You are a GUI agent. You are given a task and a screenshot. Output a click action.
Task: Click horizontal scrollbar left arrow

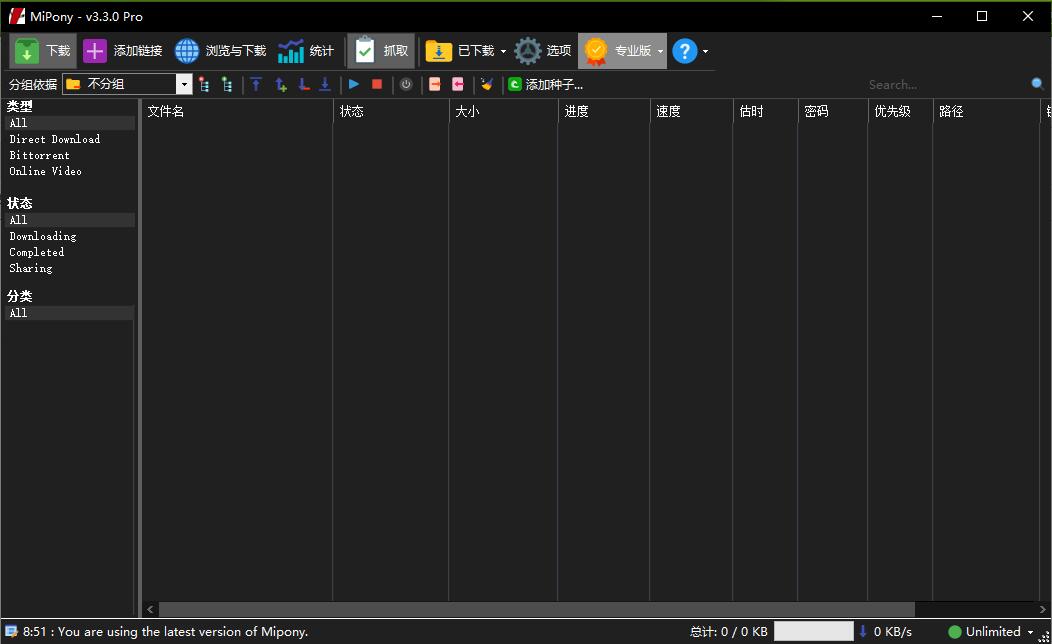[x=150, y=609]
